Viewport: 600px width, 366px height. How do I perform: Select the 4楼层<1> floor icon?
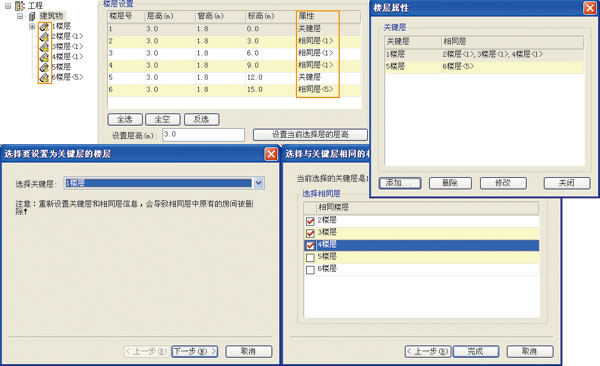point(44,57)
